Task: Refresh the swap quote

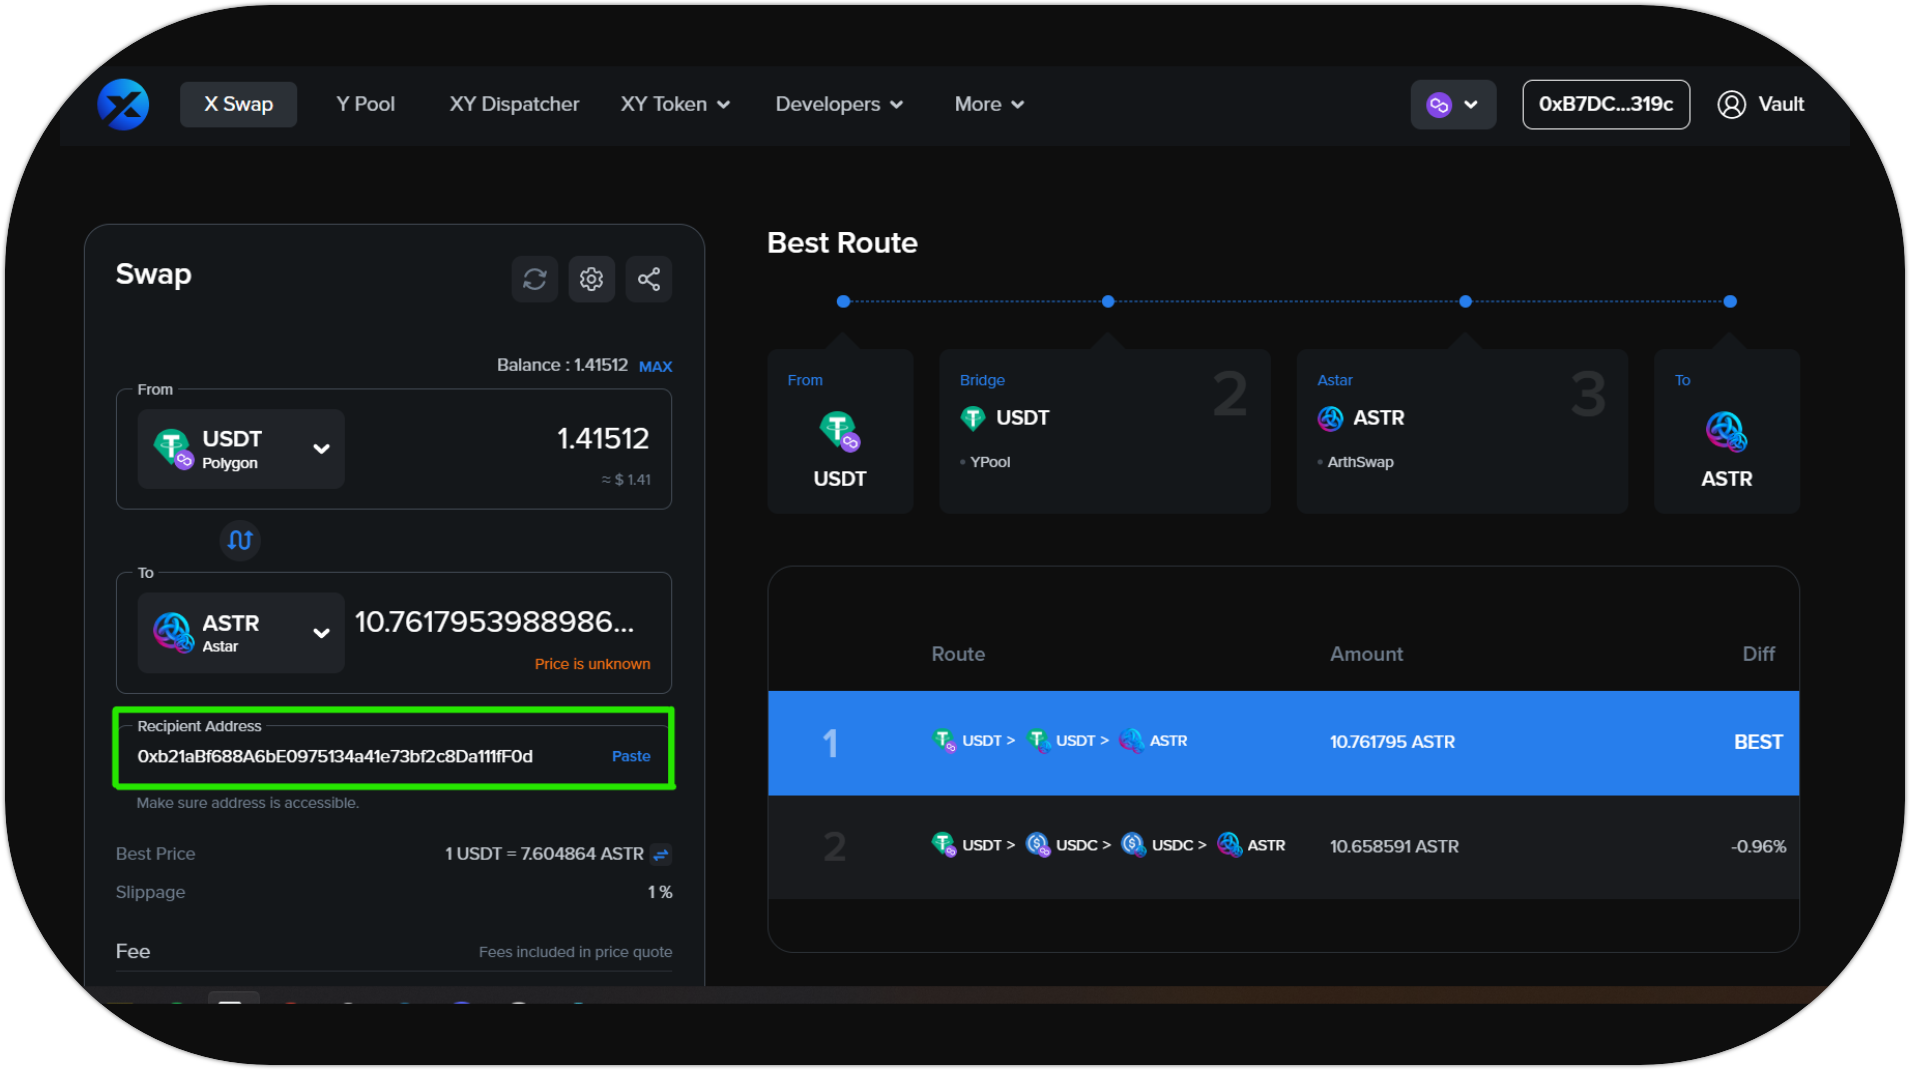Action: tap(535, 279)
